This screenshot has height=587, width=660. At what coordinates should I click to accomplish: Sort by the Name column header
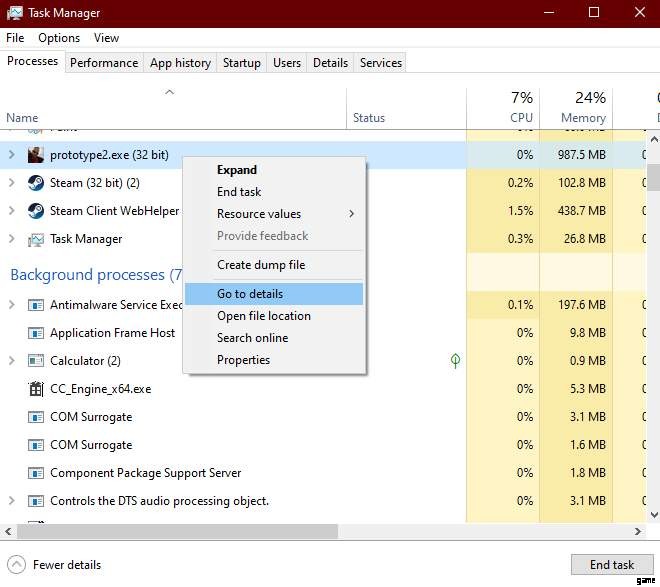point(173,108)
